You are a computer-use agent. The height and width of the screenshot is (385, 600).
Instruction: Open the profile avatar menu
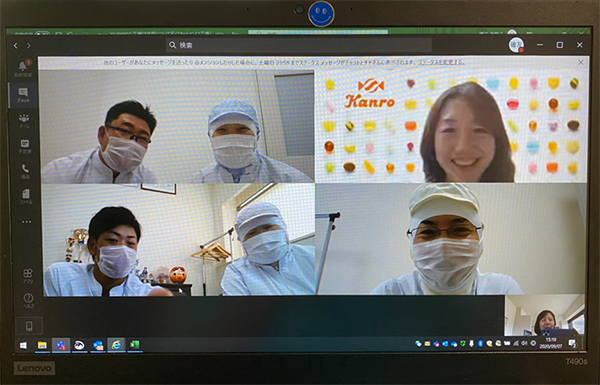516,45
